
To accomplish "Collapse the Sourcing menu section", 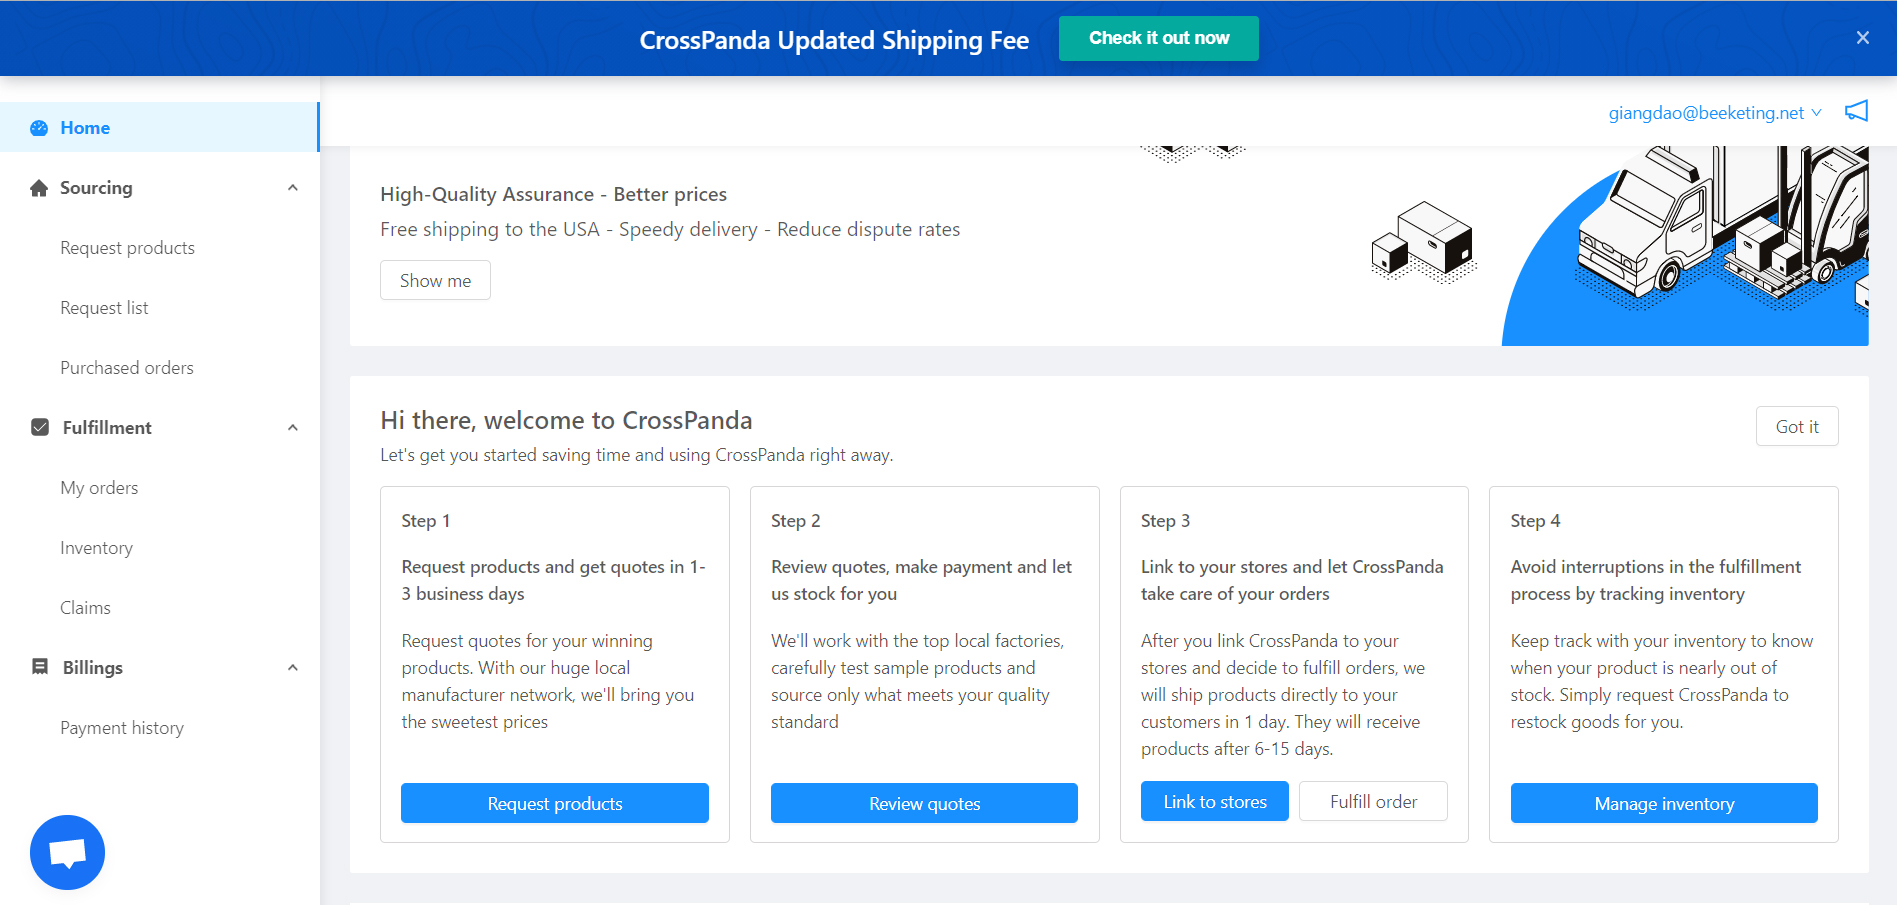I will point(293,188).
